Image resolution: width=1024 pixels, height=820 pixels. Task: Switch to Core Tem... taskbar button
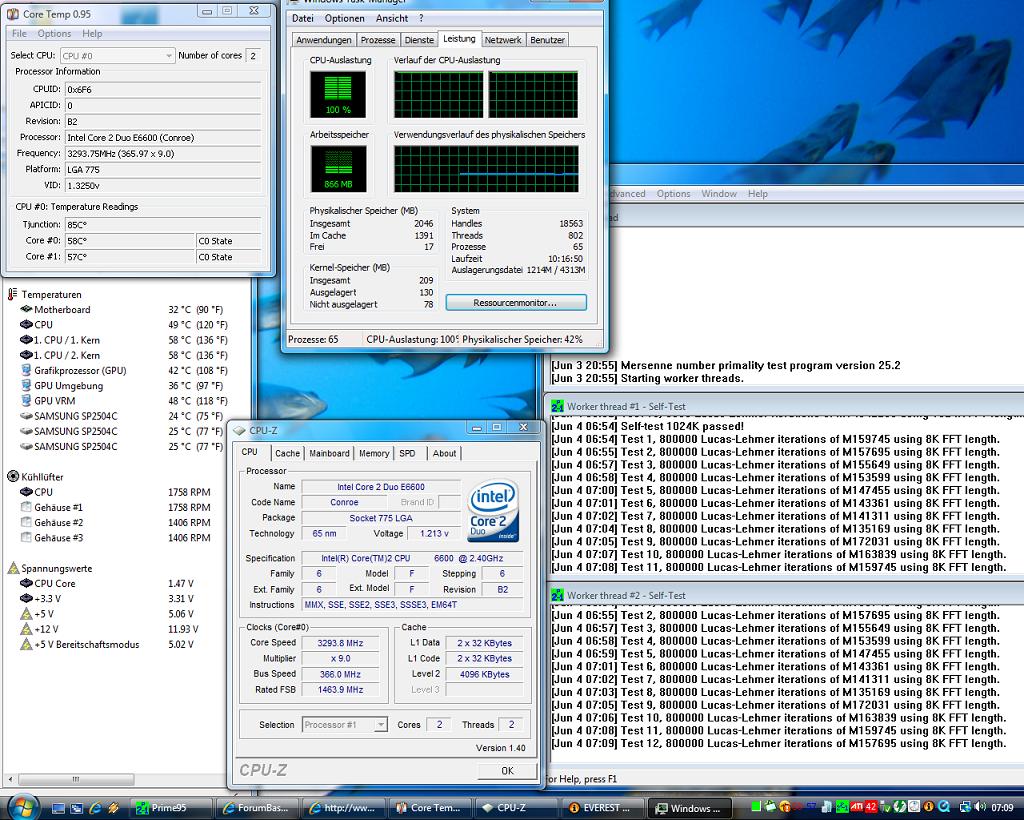429,808
